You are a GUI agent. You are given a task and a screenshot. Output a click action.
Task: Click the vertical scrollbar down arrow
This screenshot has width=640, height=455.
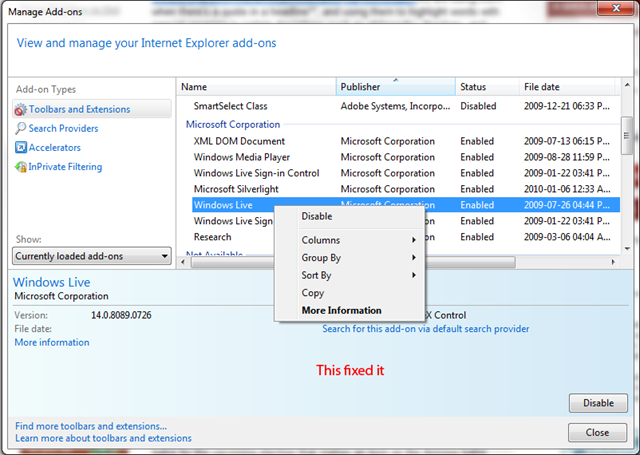point(627,248)
